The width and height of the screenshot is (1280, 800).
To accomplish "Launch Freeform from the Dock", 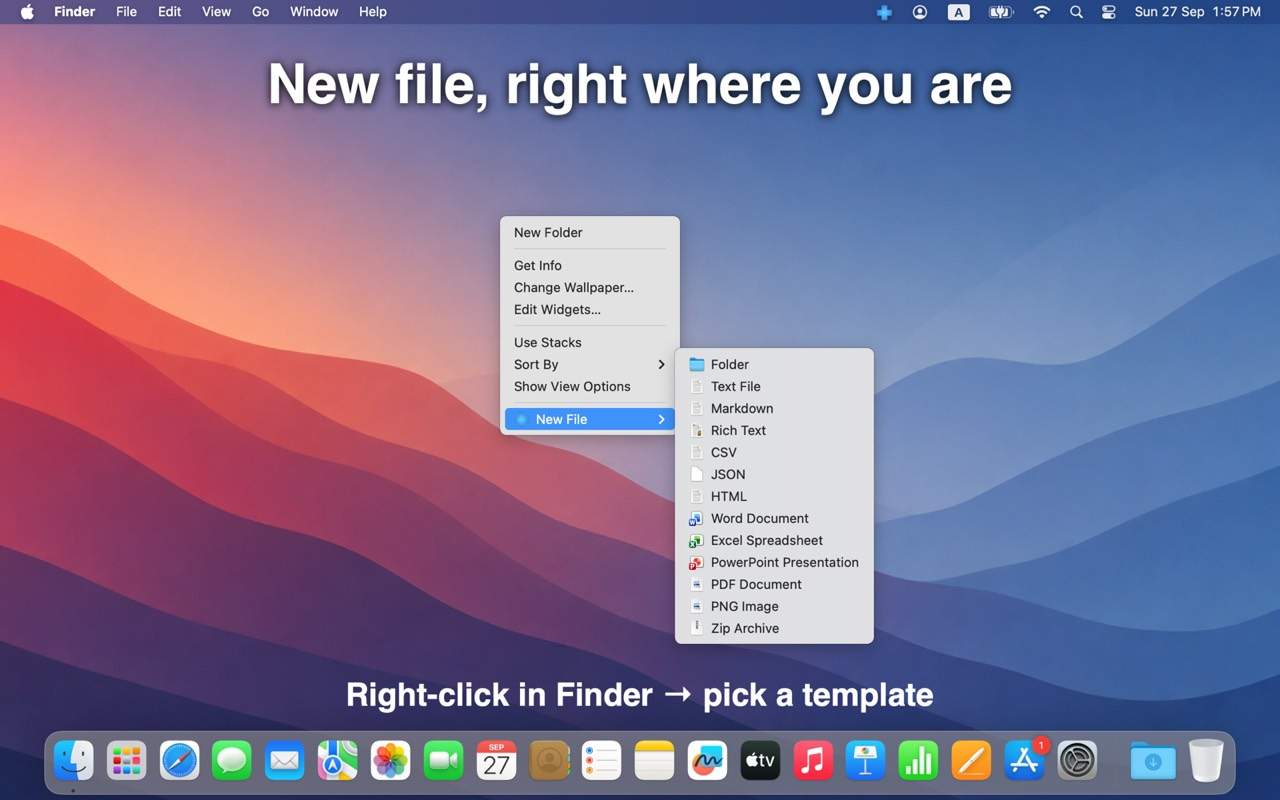I will (x=708, y=761).
